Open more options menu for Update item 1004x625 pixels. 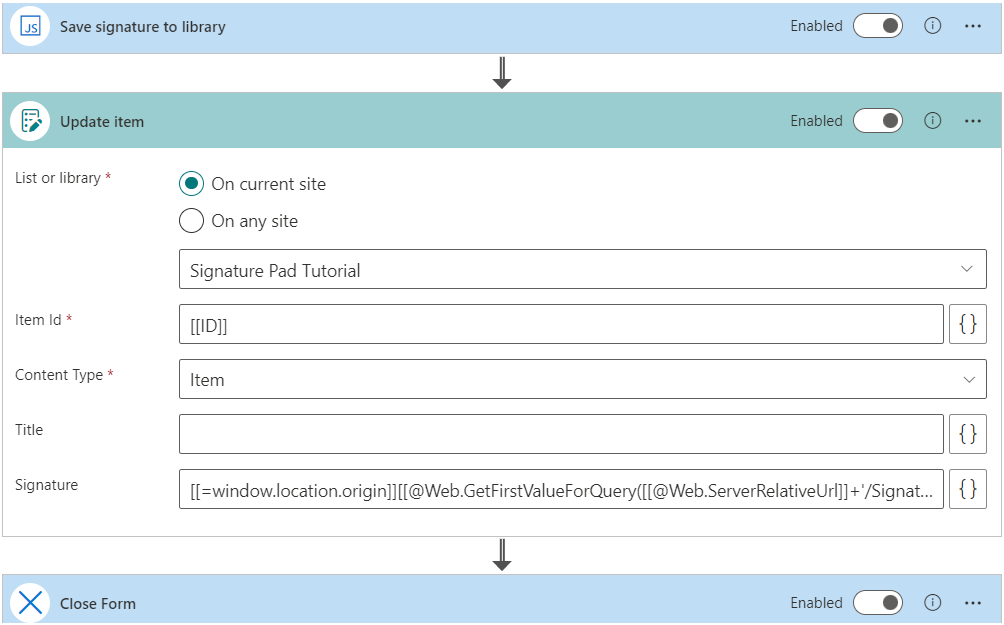tap(973, 121)
